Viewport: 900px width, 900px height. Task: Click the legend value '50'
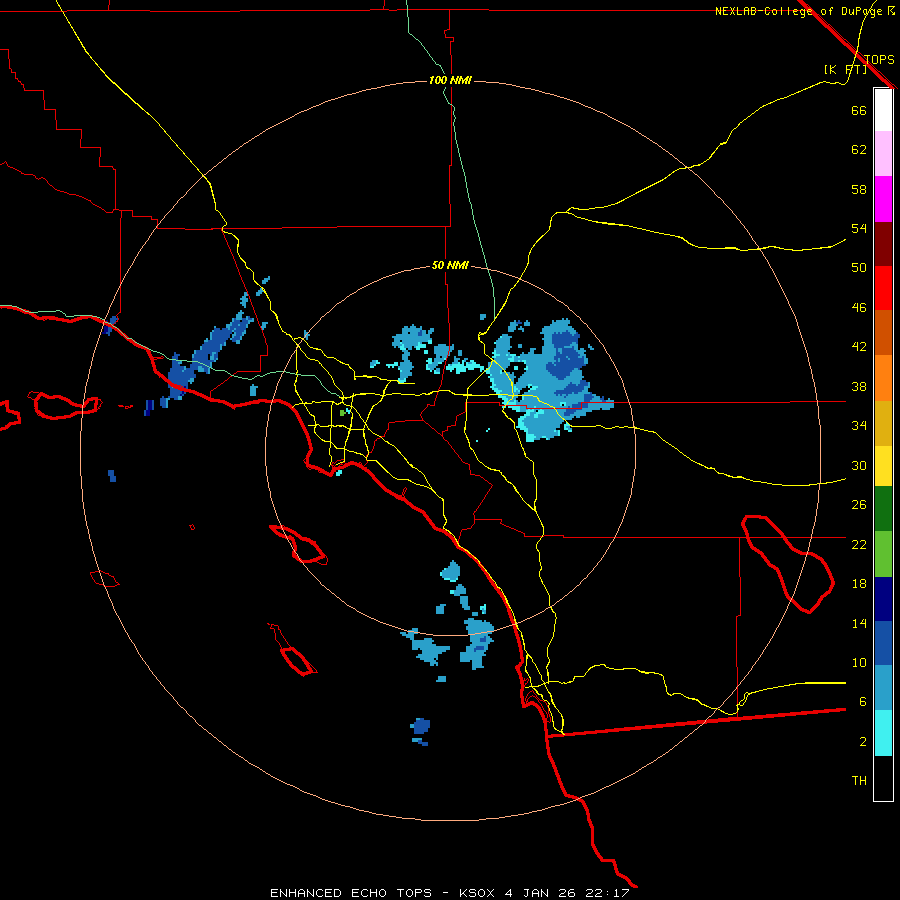(x=859, y=267)
